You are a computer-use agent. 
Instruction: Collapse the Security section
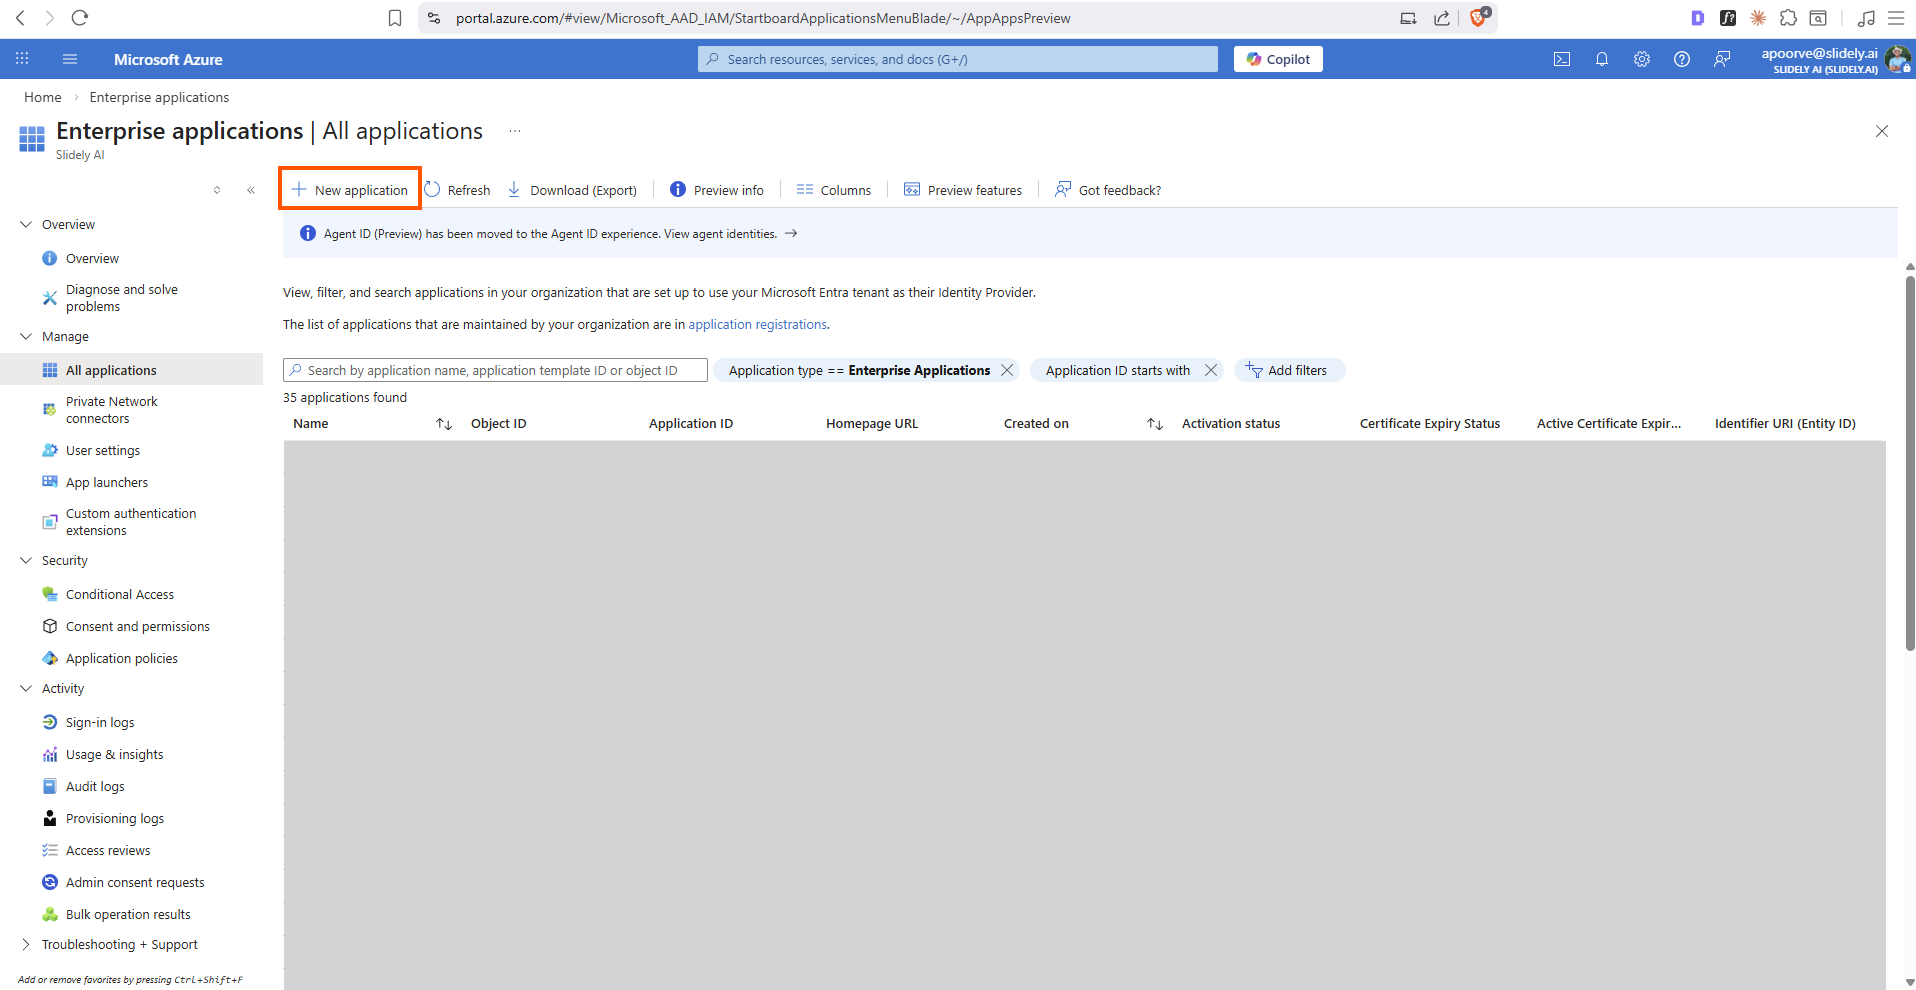(26, 560)
